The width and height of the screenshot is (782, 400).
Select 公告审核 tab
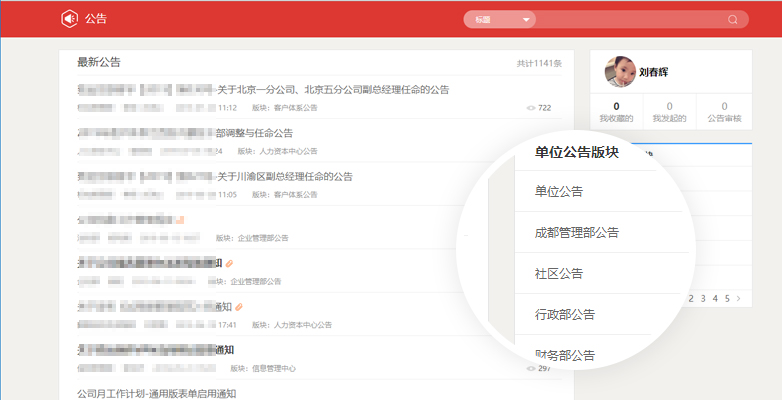click(x=723, y=112)
